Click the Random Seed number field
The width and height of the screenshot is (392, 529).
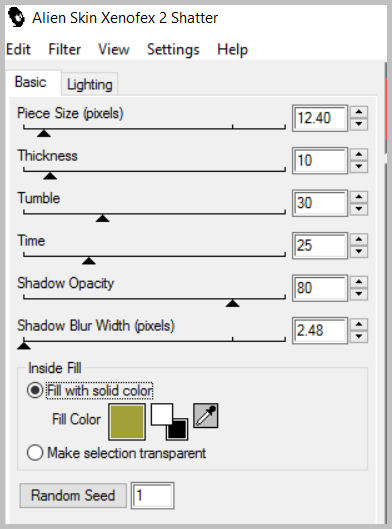[x=152, y=495]
